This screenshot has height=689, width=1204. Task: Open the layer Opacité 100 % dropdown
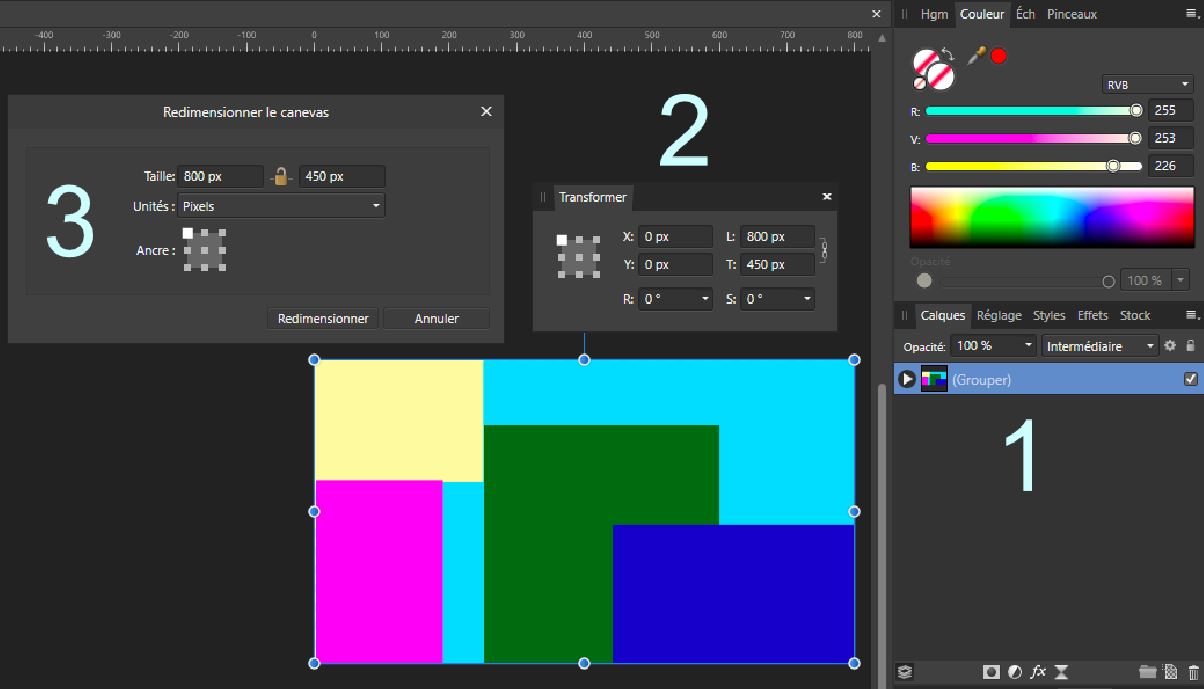[994, 346]
